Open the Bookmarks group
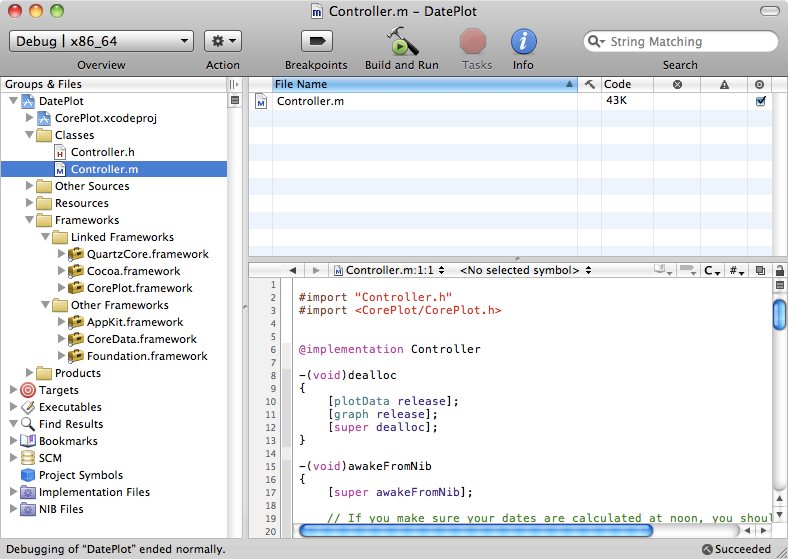Image resolution: width=788 pixels, height=559 pixels. point(68,441)
